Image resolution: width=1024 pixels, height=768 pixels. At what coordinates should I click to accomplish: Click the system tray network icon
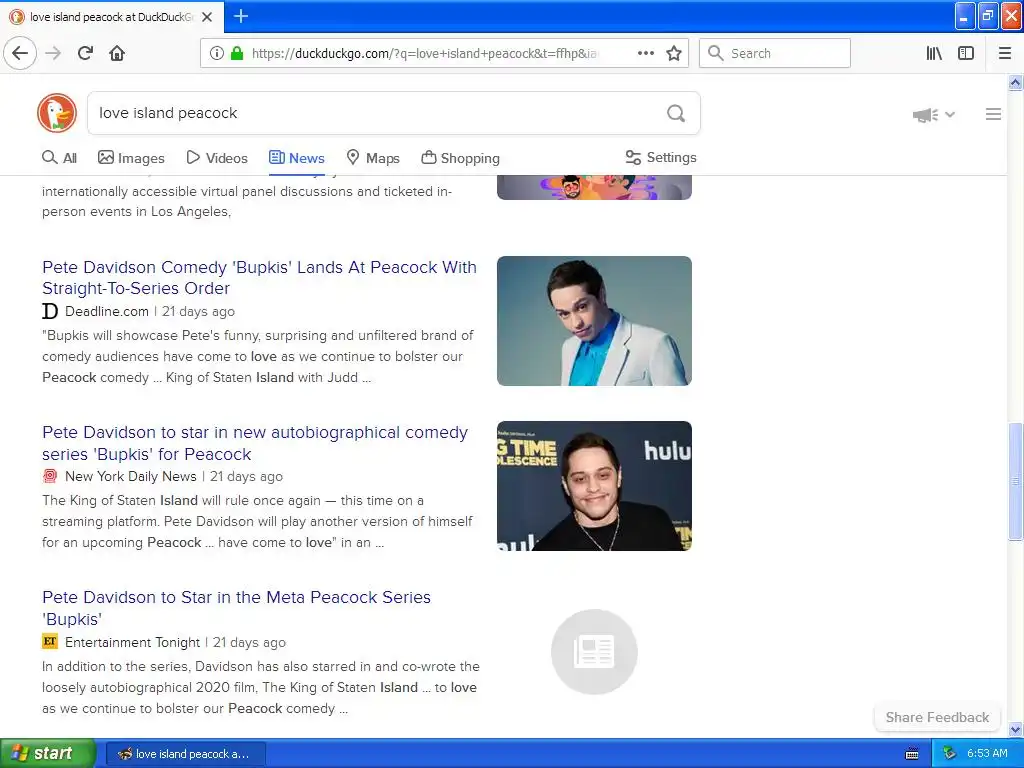[949, 754]
